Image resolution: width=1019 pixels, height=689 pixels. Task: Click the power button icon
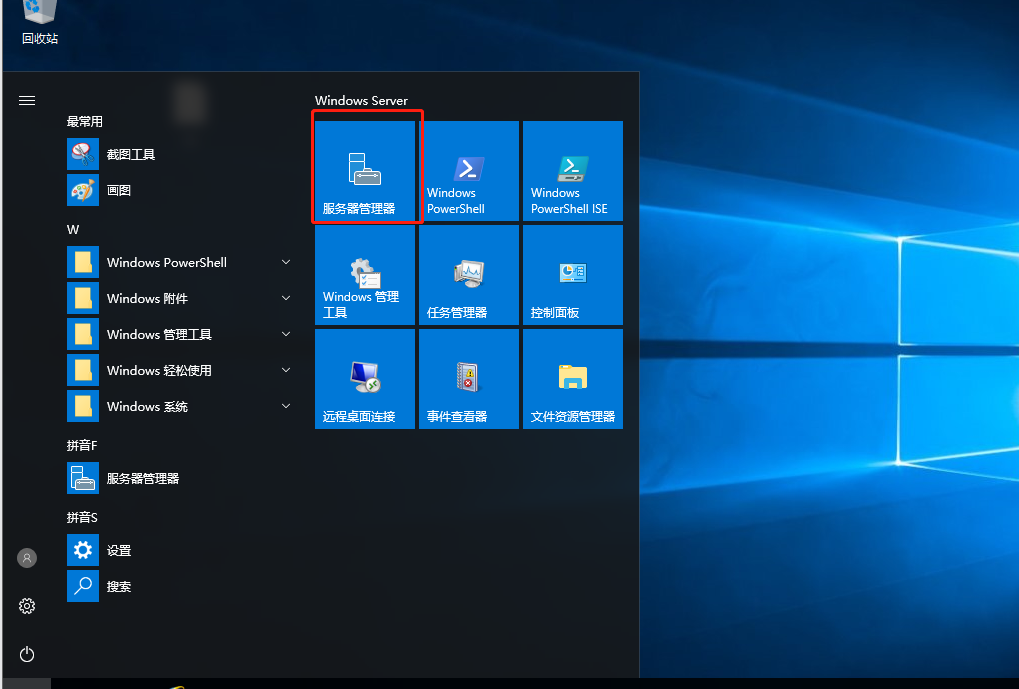27,654
